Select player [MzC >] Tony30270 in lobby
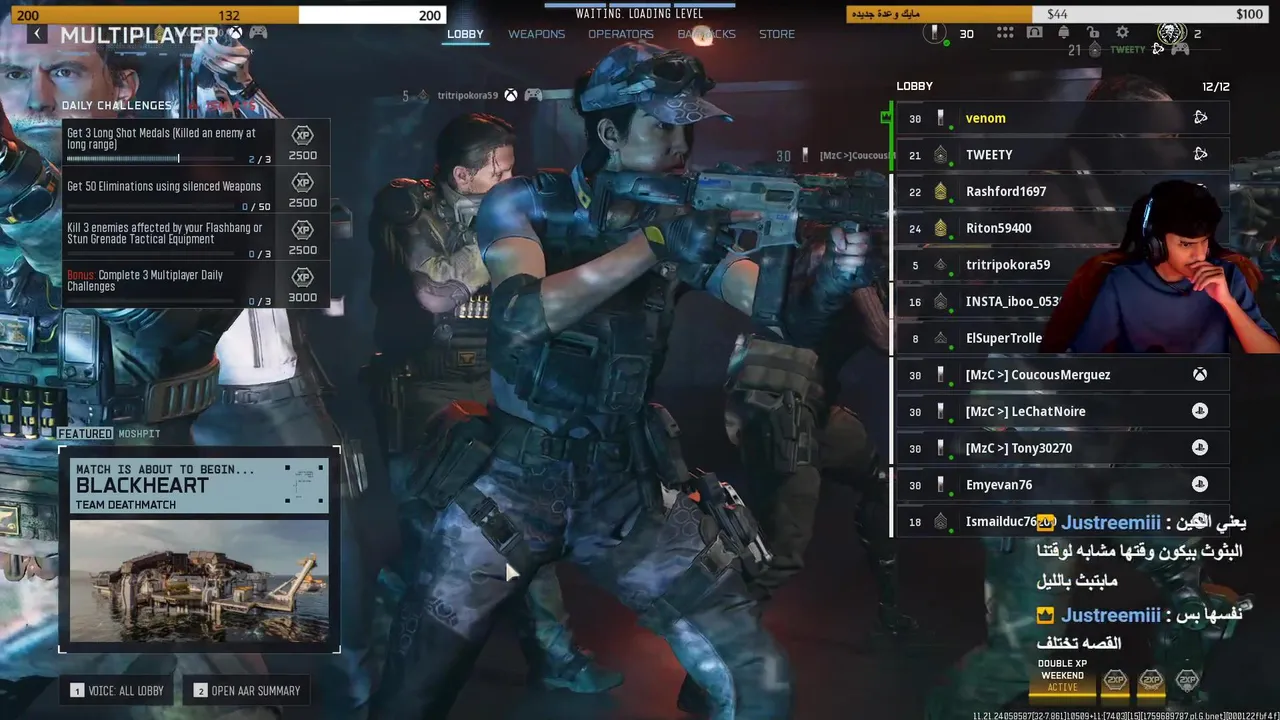Image resolution: width=1280 pixels, height=720 pixels. 1062,448
